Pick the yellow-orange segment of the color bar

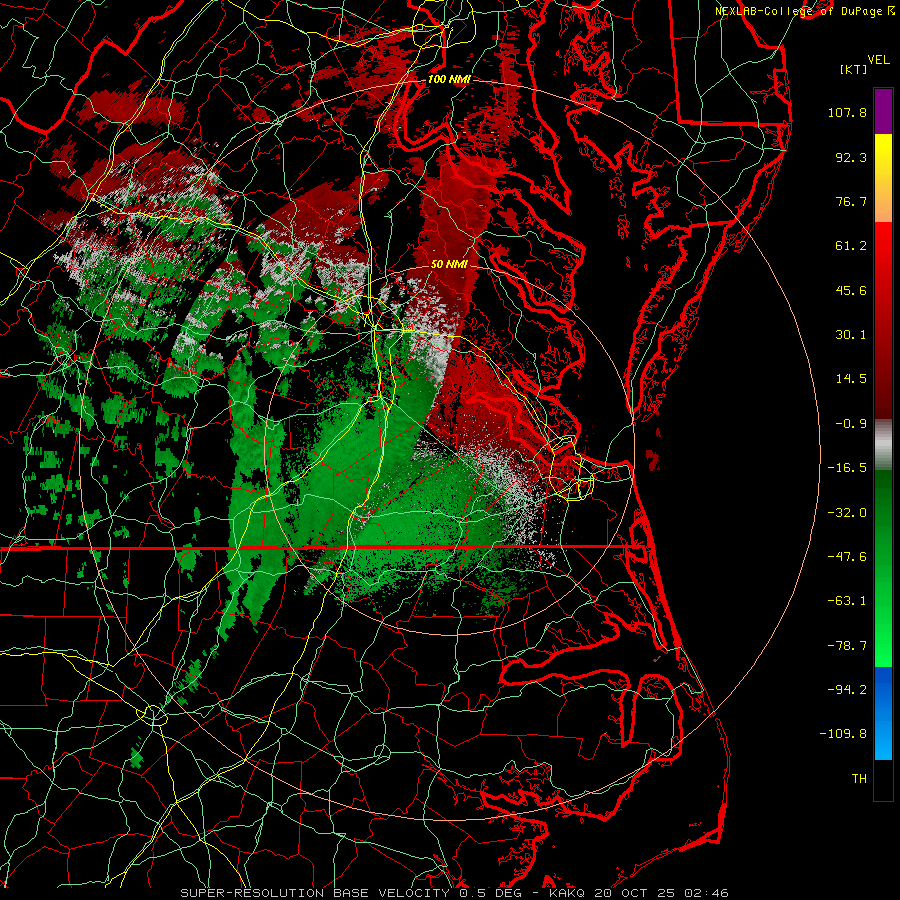pos(883,178)
